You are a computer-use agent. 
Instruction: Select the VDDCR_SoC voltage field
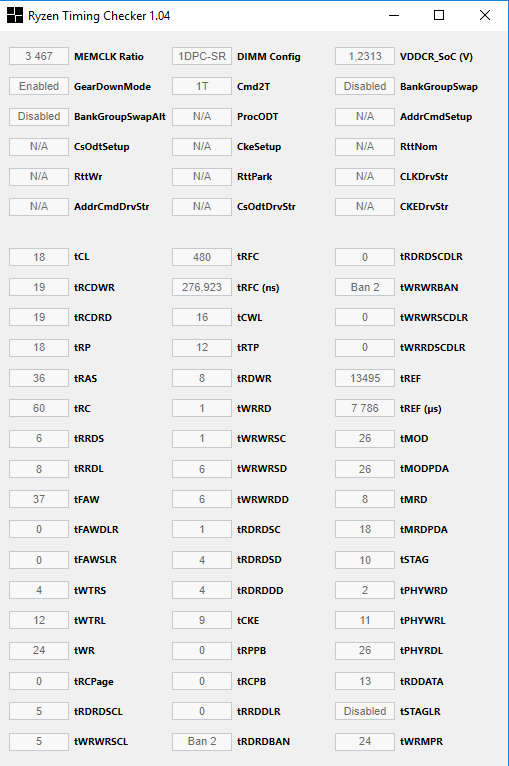tap(365, 56)
